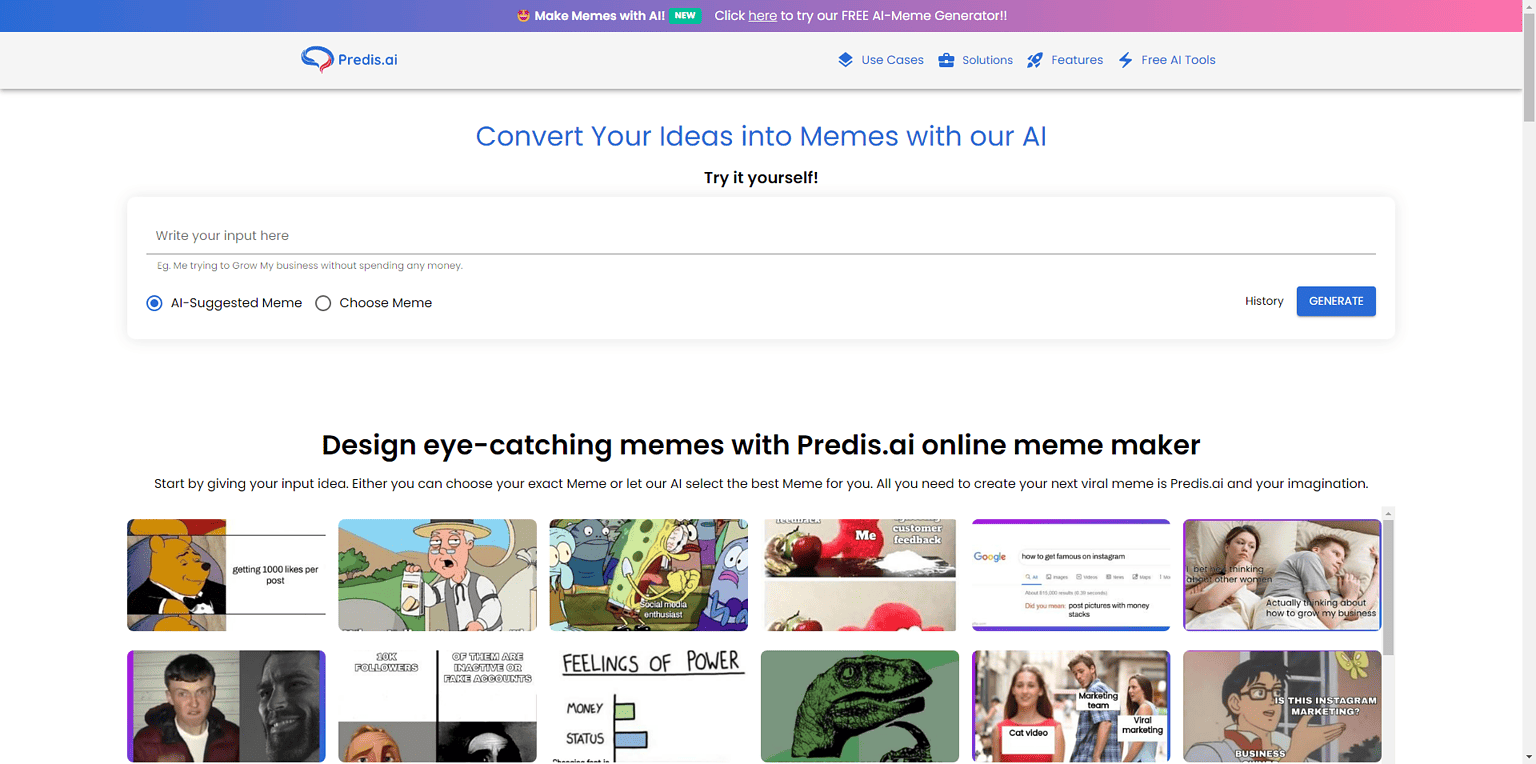Image resolution: width=1536 pixels, height=764 pixels.
Task: Click the Predis.ai logo icon
Action: click(316, 60)
